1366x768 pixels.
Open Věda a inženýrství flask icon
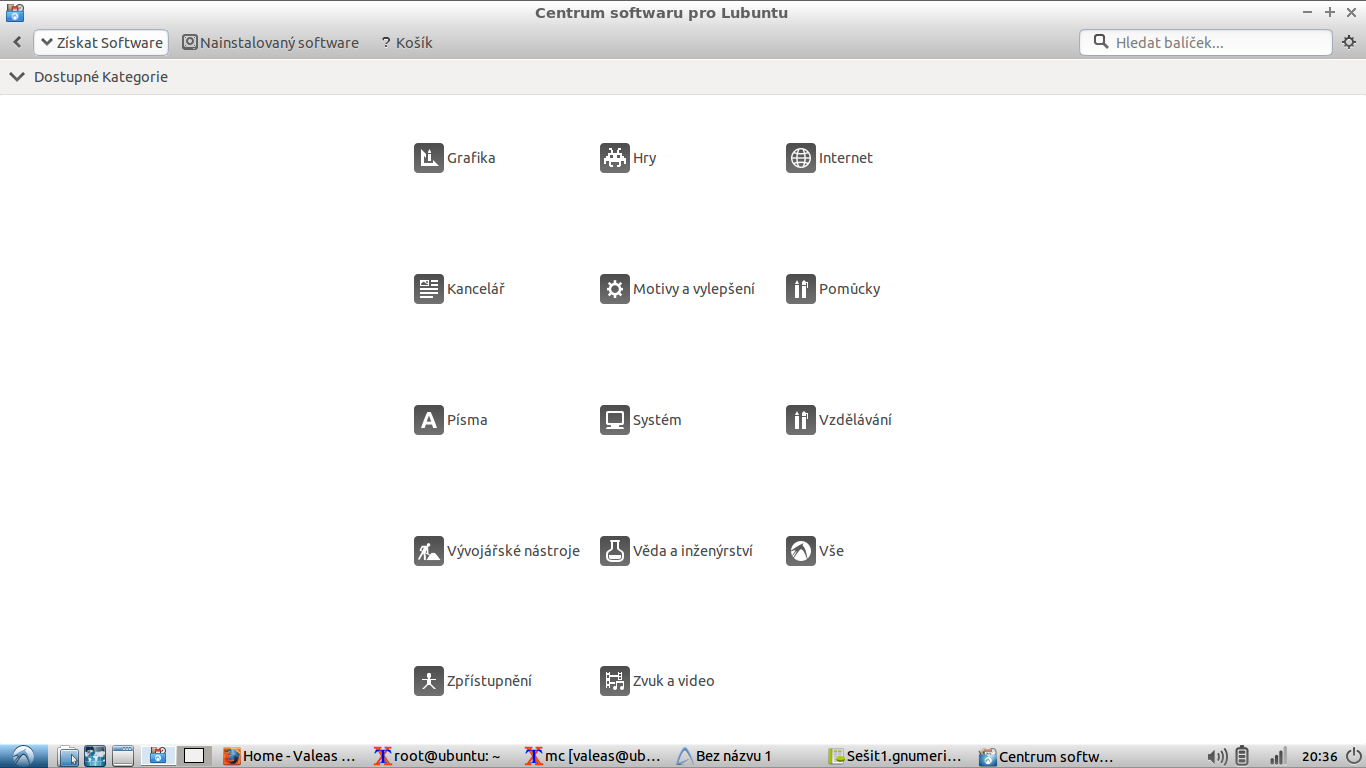[x=615, y=551]
